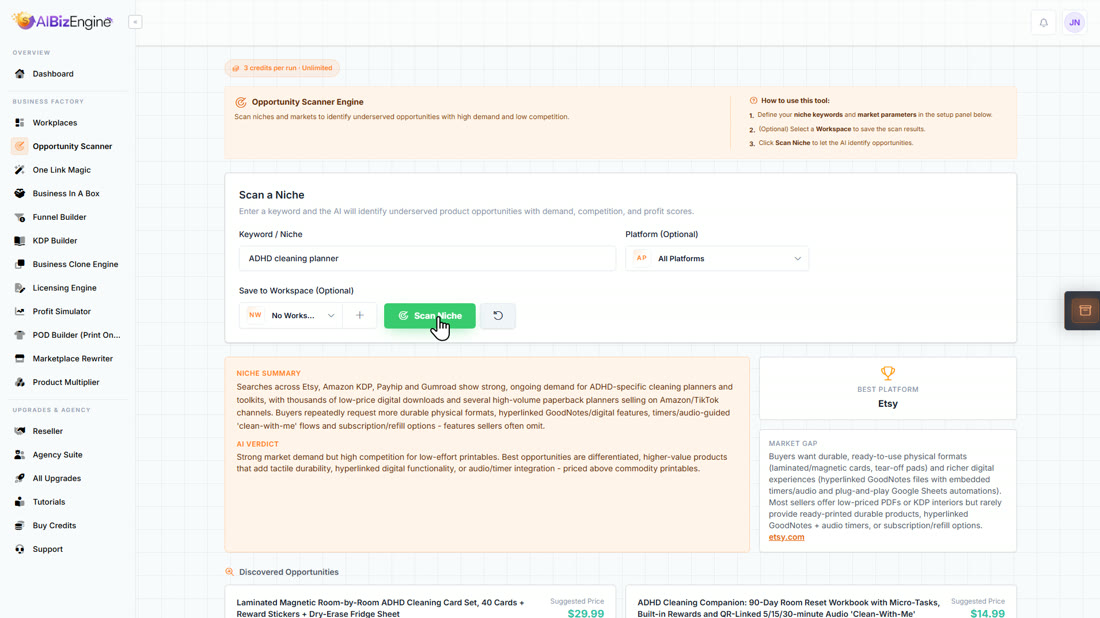The image size is (1100, 618).
Task: Click the Funnel Builder icon
Action: tap(20, 217)
